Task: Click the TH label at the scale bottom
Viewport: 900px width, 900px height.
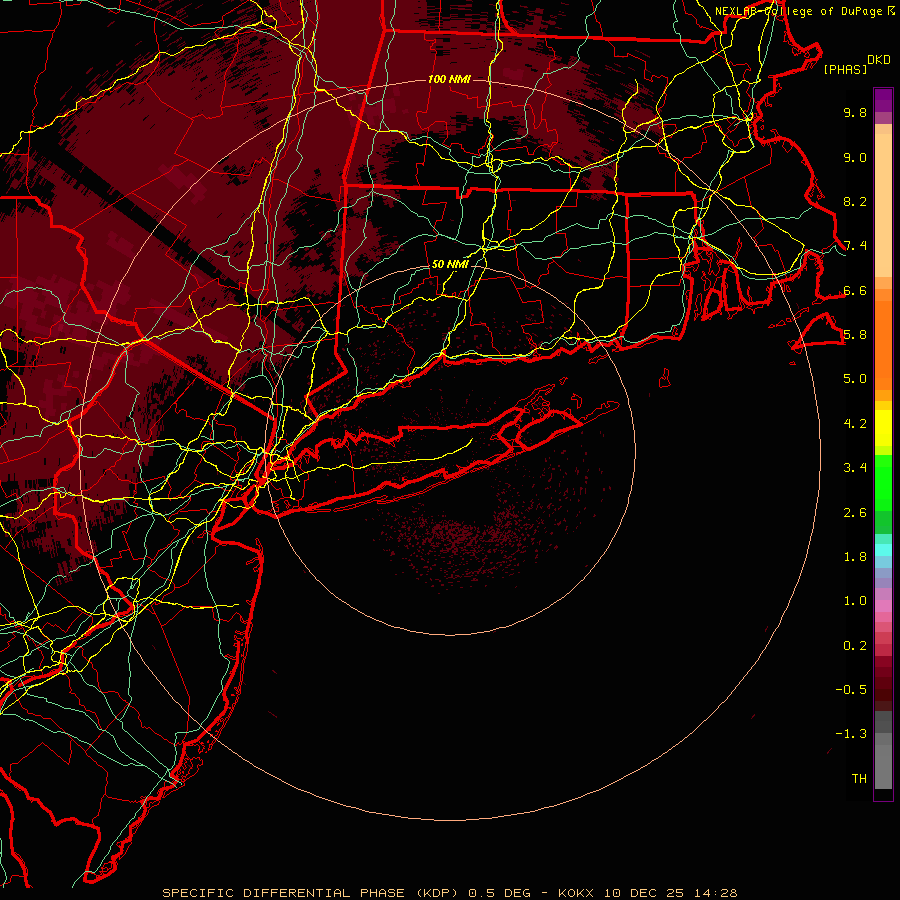Action: [x=859, y=779]
